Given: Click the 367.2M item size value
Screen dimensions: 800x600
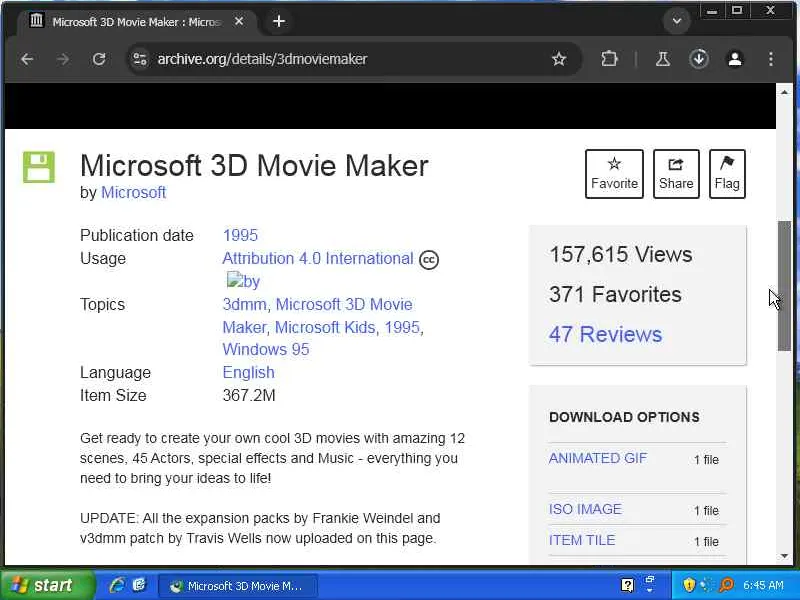Looking at the screenshot, I should 249,395.
